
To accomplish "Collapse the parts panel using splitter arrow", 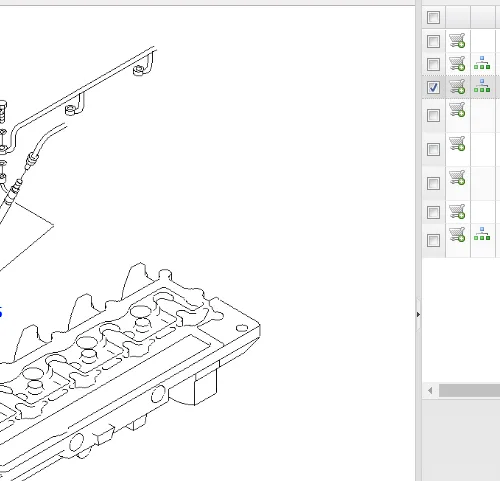I will tap(418, 314).
